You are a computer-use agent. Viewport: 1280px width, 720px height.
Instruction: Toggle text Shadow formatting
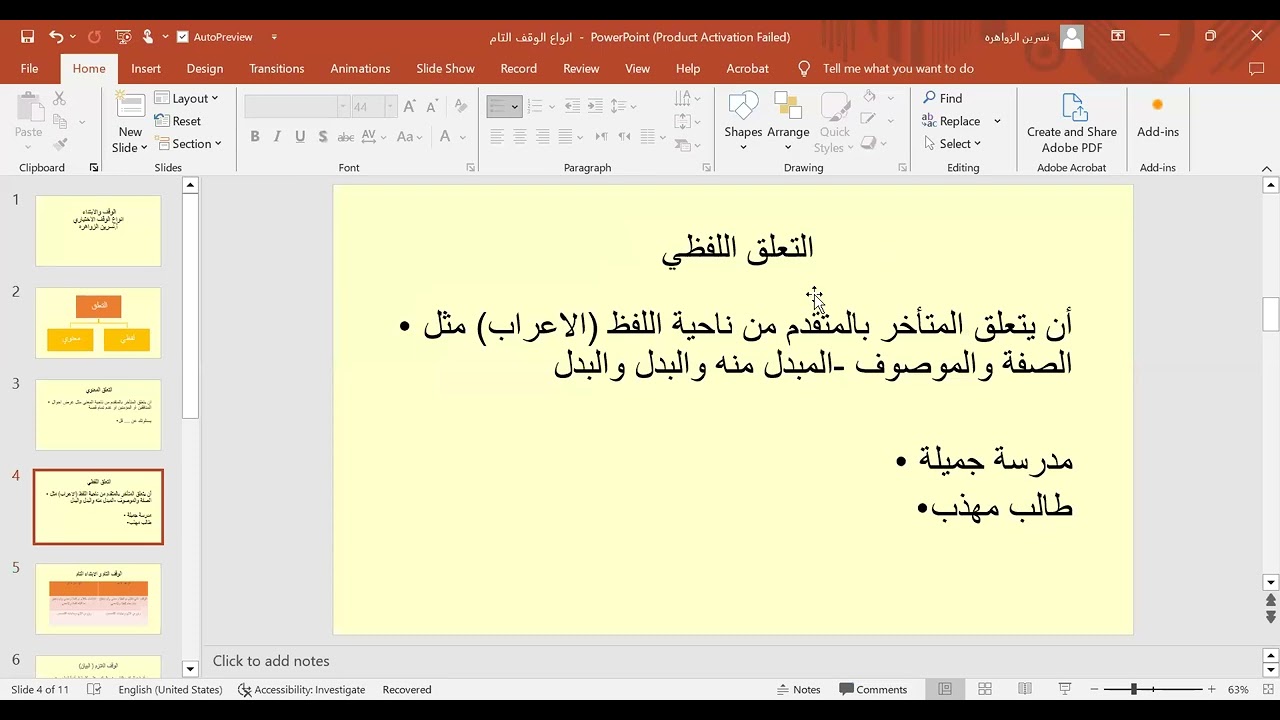point(322,137)
